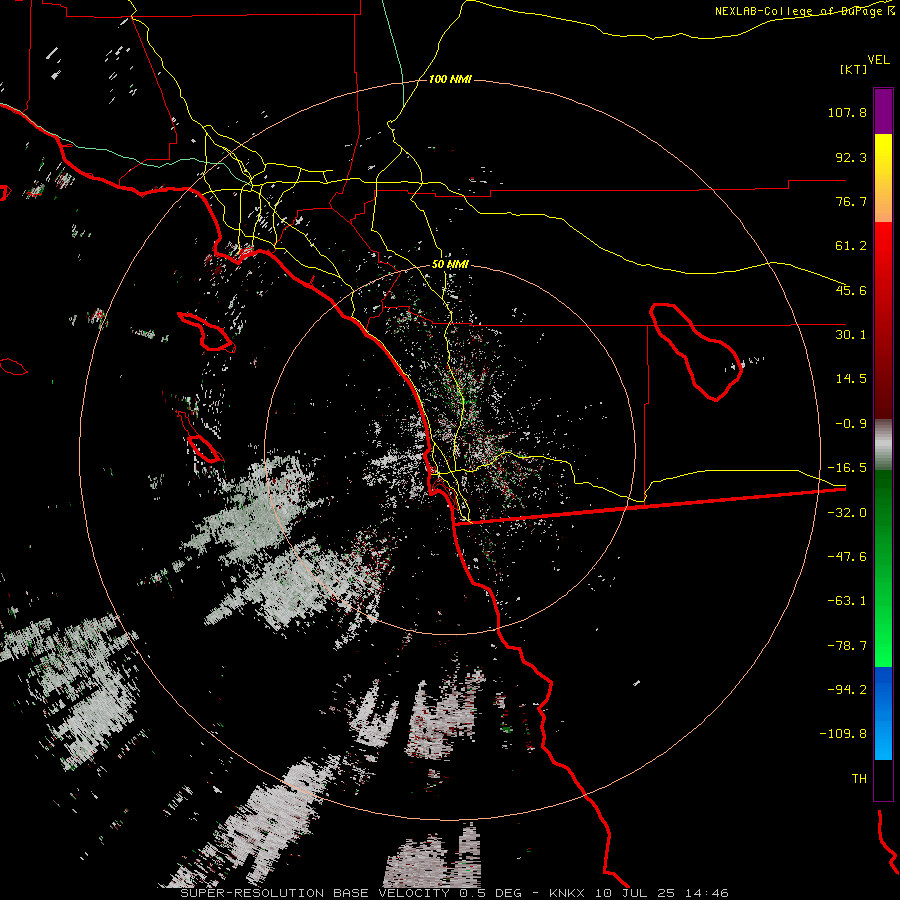Screen dimensions: 900x900
Task: Click the -78.7 velocity scale value
Action: [847, 646]
